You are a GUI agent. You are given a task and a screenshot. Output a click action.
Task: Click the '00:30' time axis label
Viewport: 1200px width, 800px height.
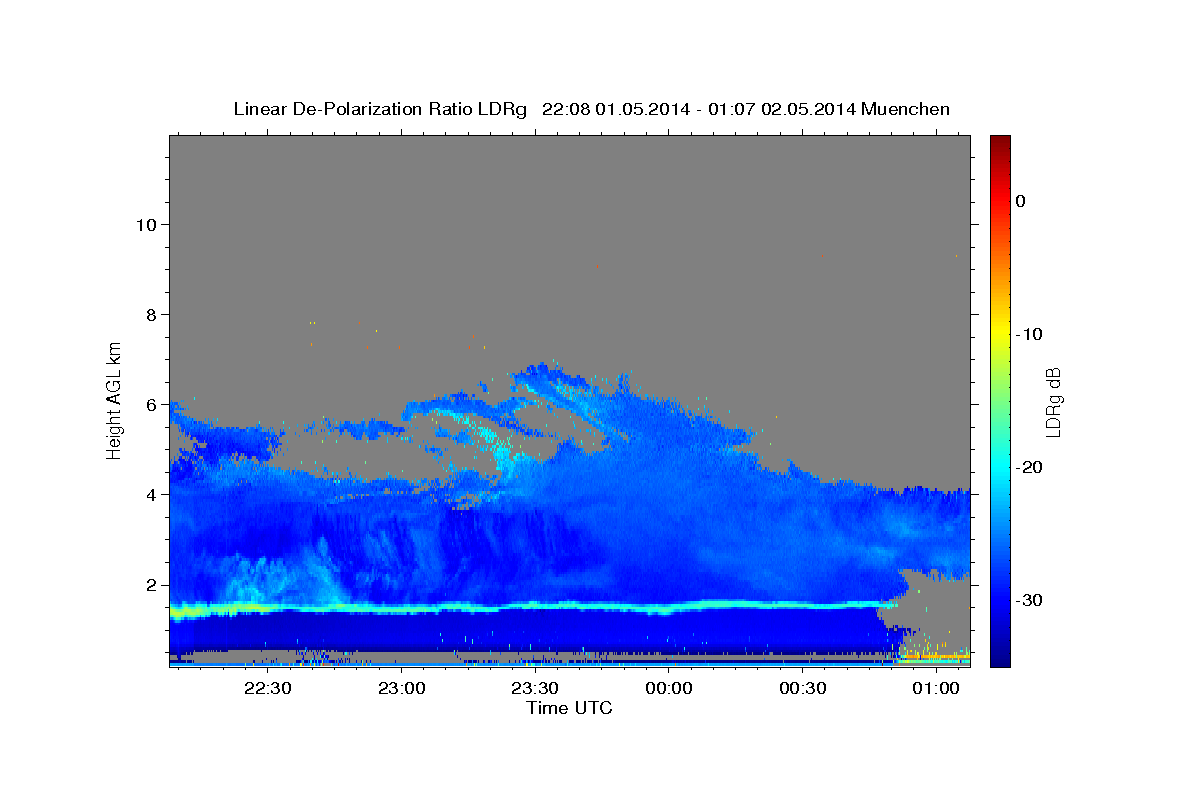(x=802, y=688)
